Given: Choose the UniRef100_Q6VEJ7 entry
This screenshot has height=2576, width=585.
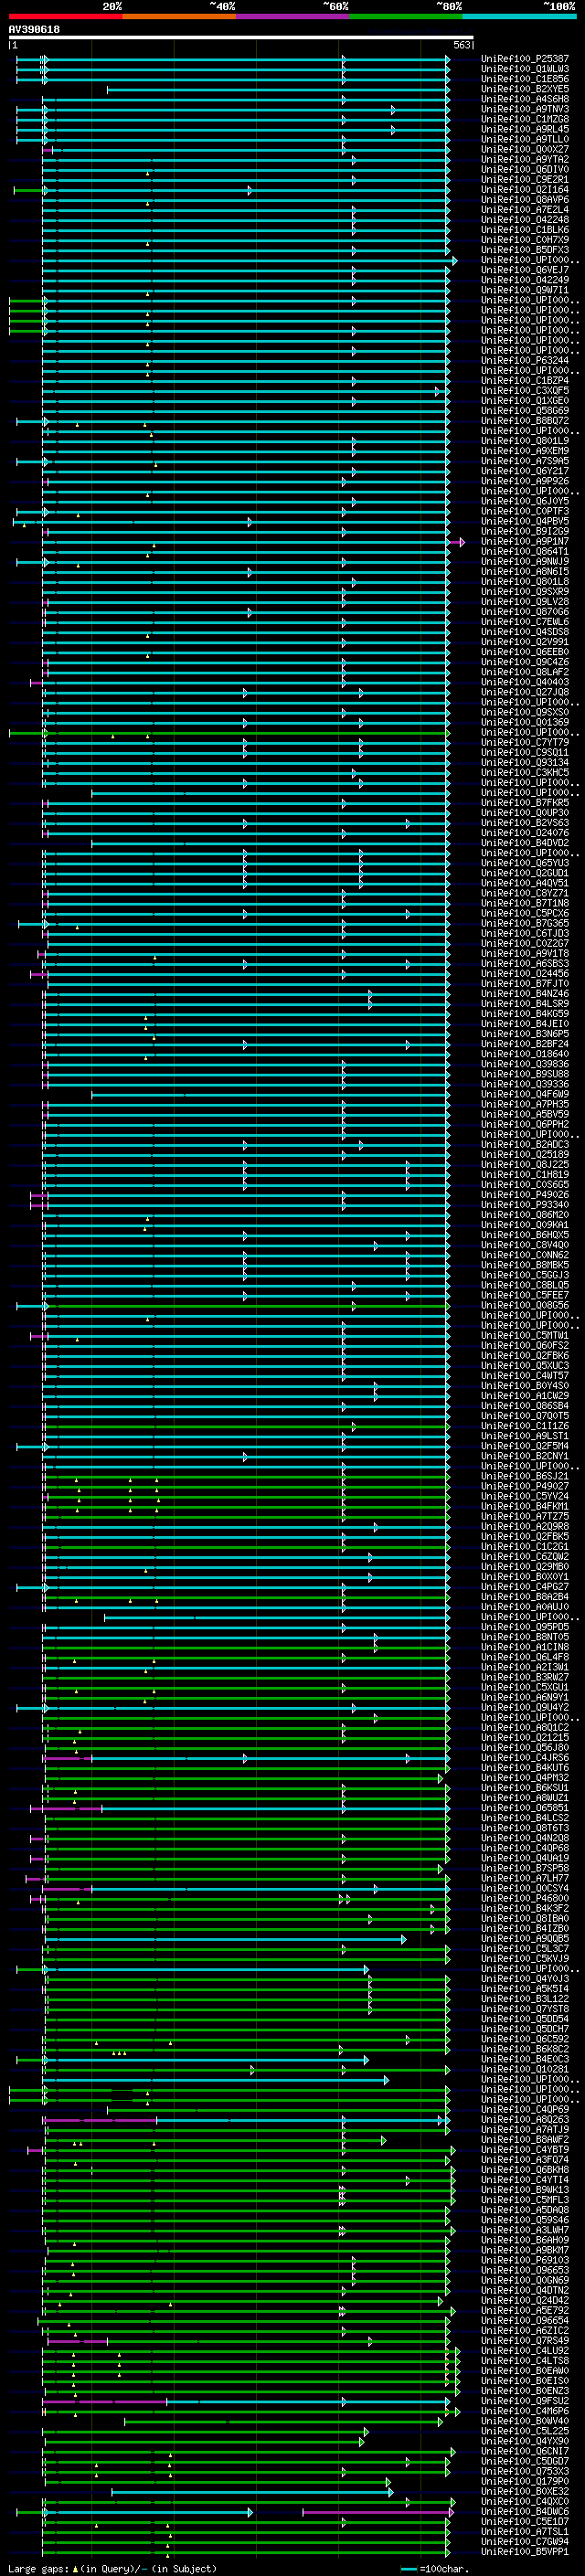Looking at the screenshot, I should 525,270.
